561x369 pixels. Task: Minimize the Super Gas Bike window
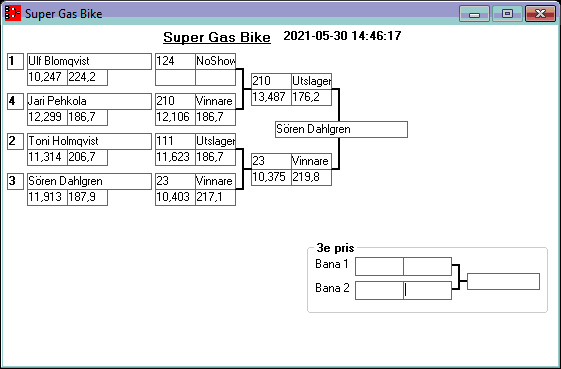click(x=474, y=14)
